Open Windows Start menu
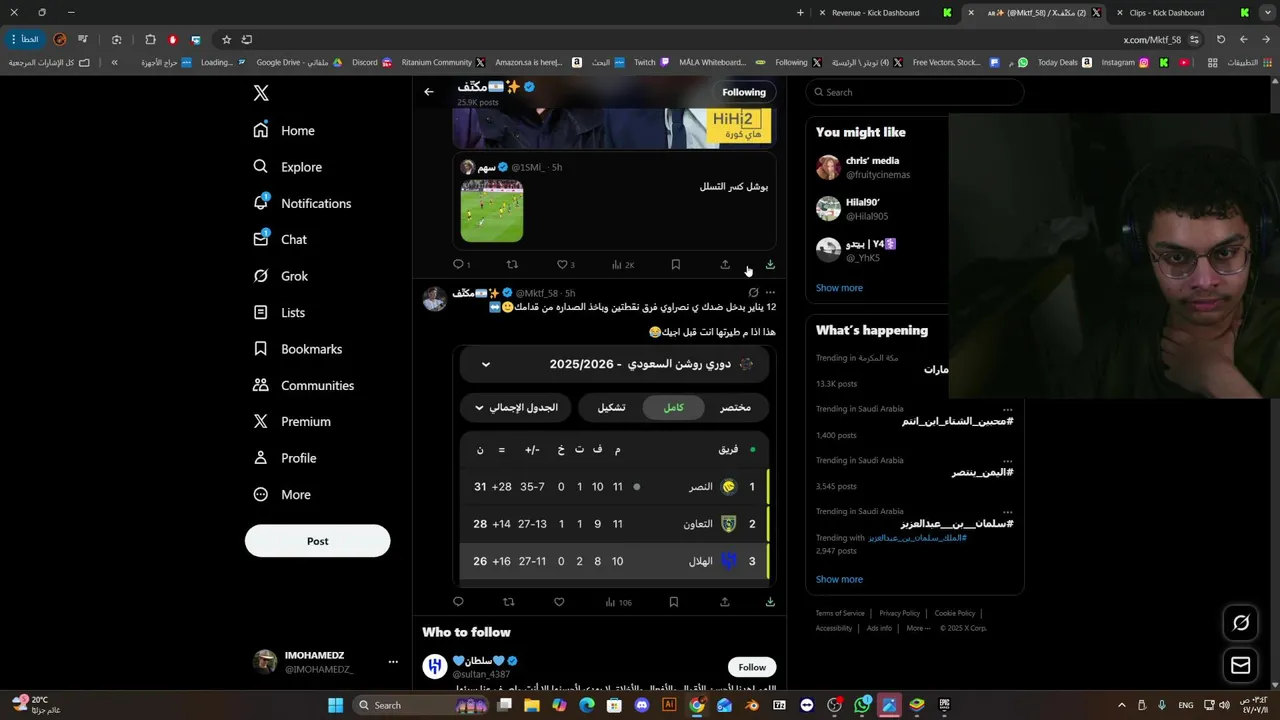Viewport: 1280px width, 720px height. tap(336, 705)
